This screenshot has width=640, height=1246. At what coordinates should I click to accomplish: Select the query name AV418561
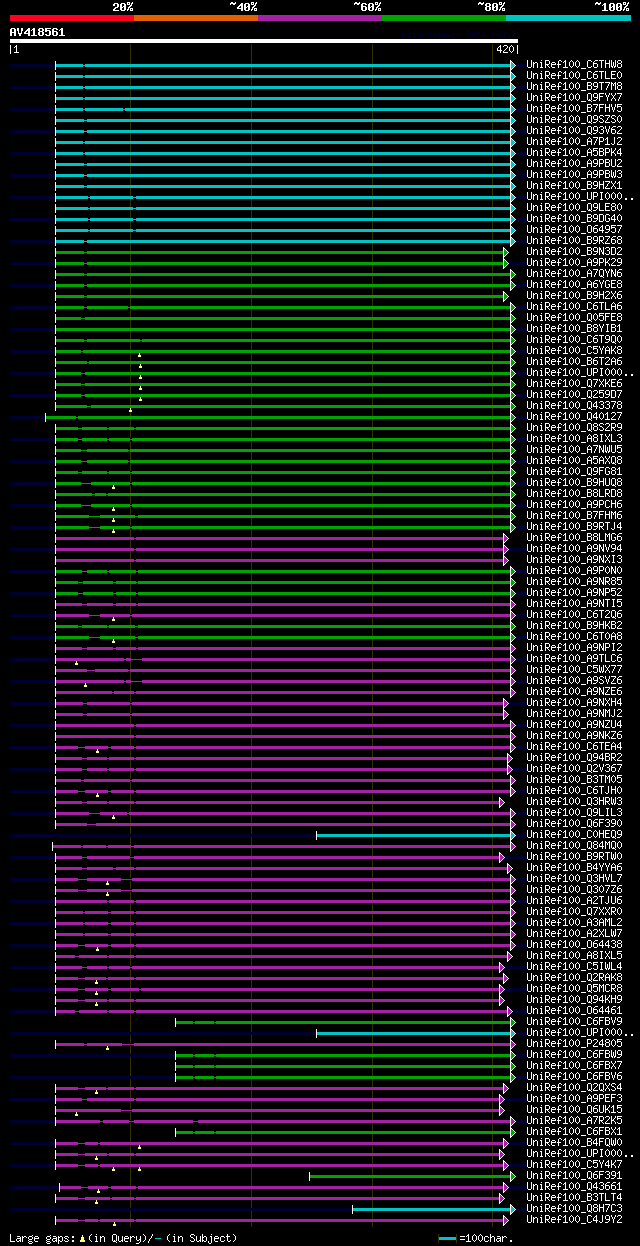pos(37,32)
